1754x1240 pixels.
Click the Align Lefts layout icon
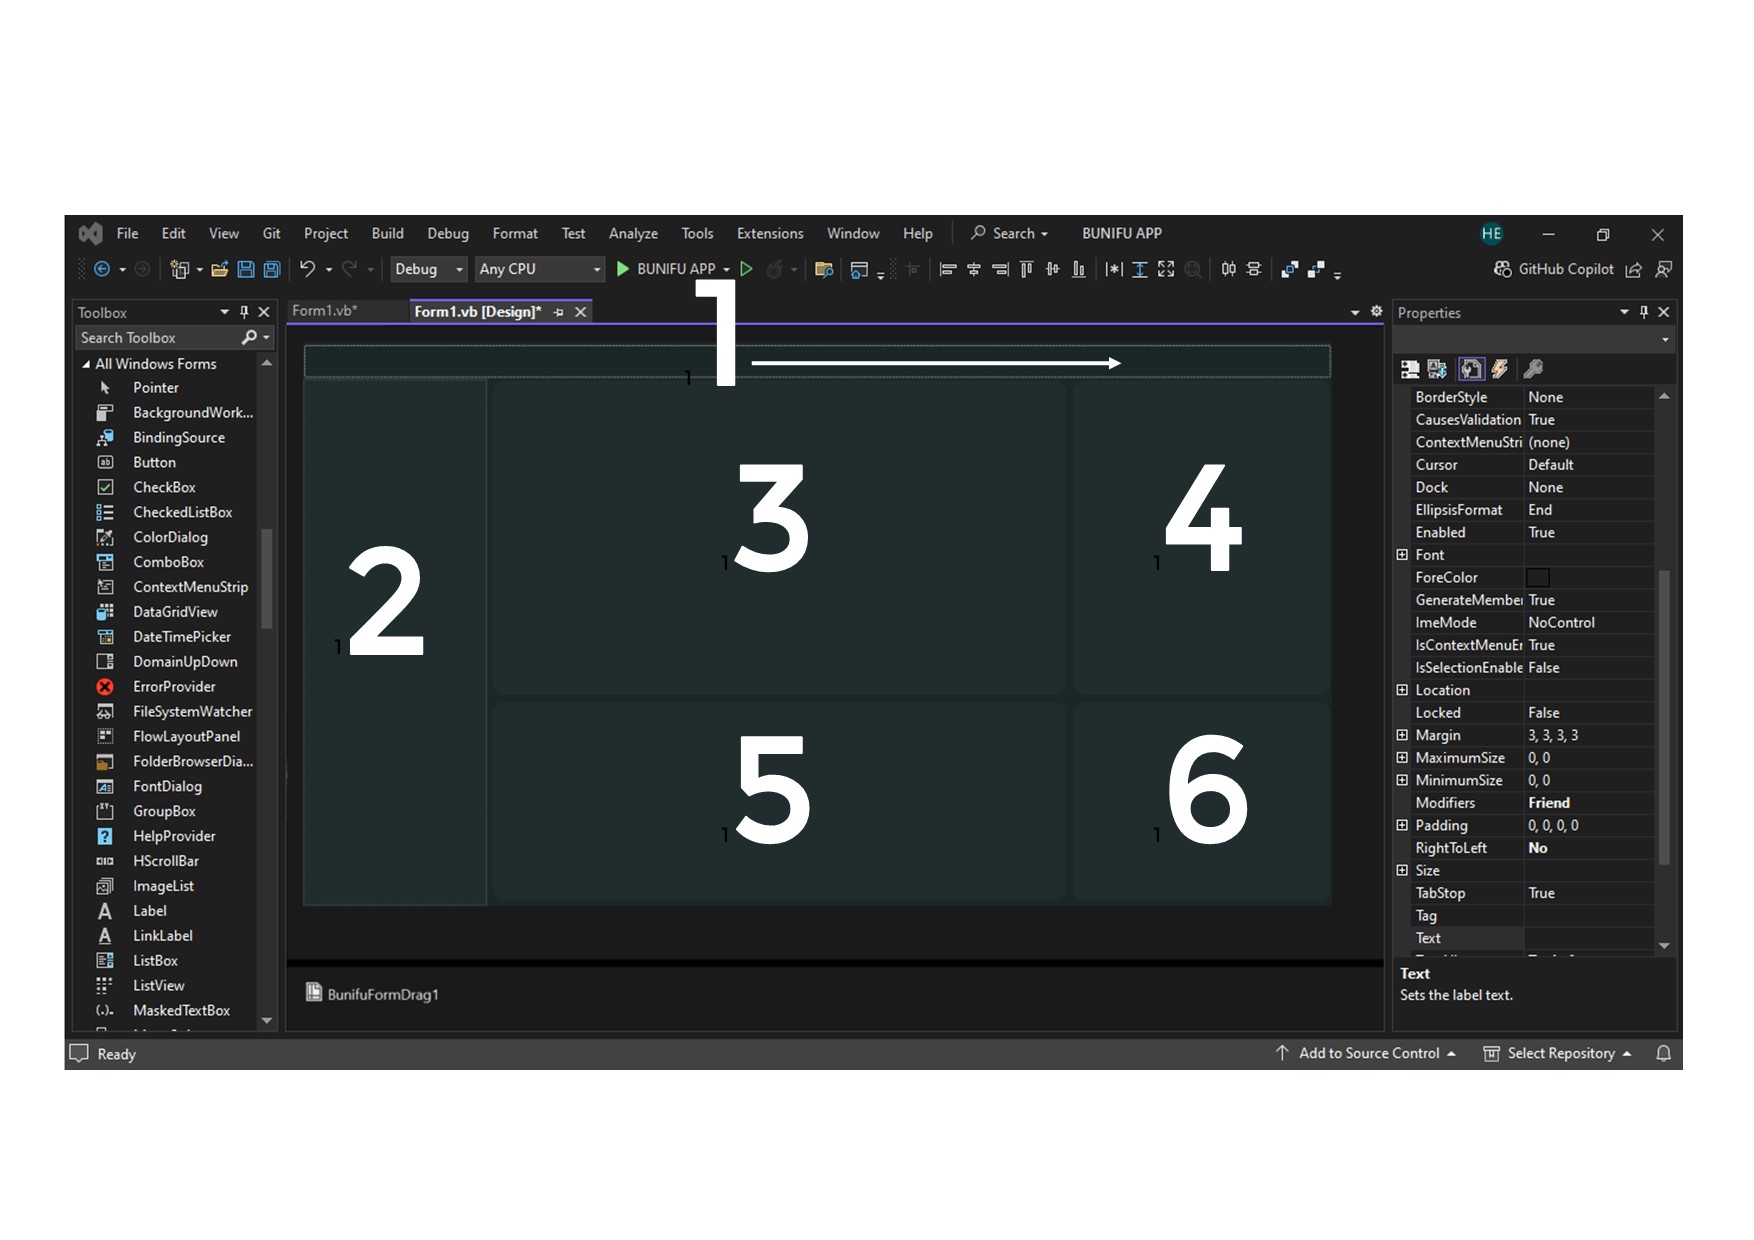(x=948, y=269)
